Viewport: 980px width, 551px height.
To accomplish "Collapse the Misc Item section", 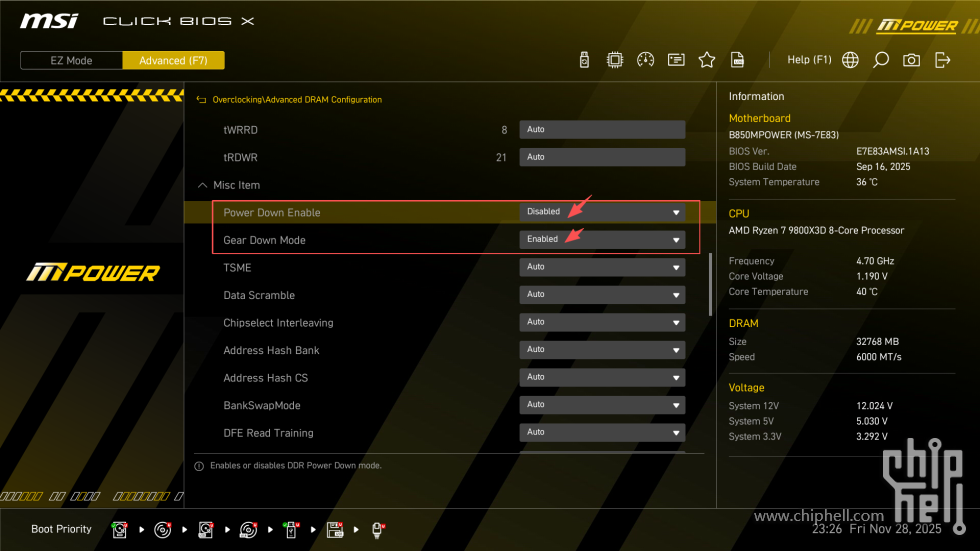I will click(203, 185).
